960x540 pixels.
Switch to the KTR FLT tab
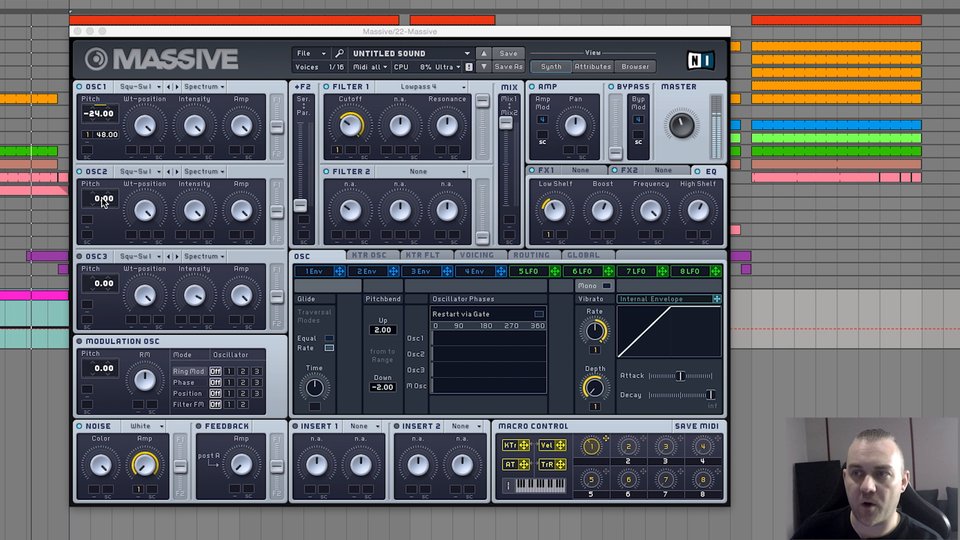(423, 255)
